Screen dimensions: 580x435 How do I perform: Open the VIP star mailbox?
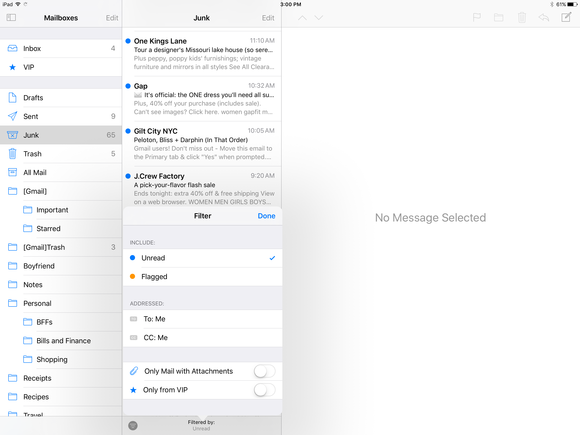click(61, 67)
